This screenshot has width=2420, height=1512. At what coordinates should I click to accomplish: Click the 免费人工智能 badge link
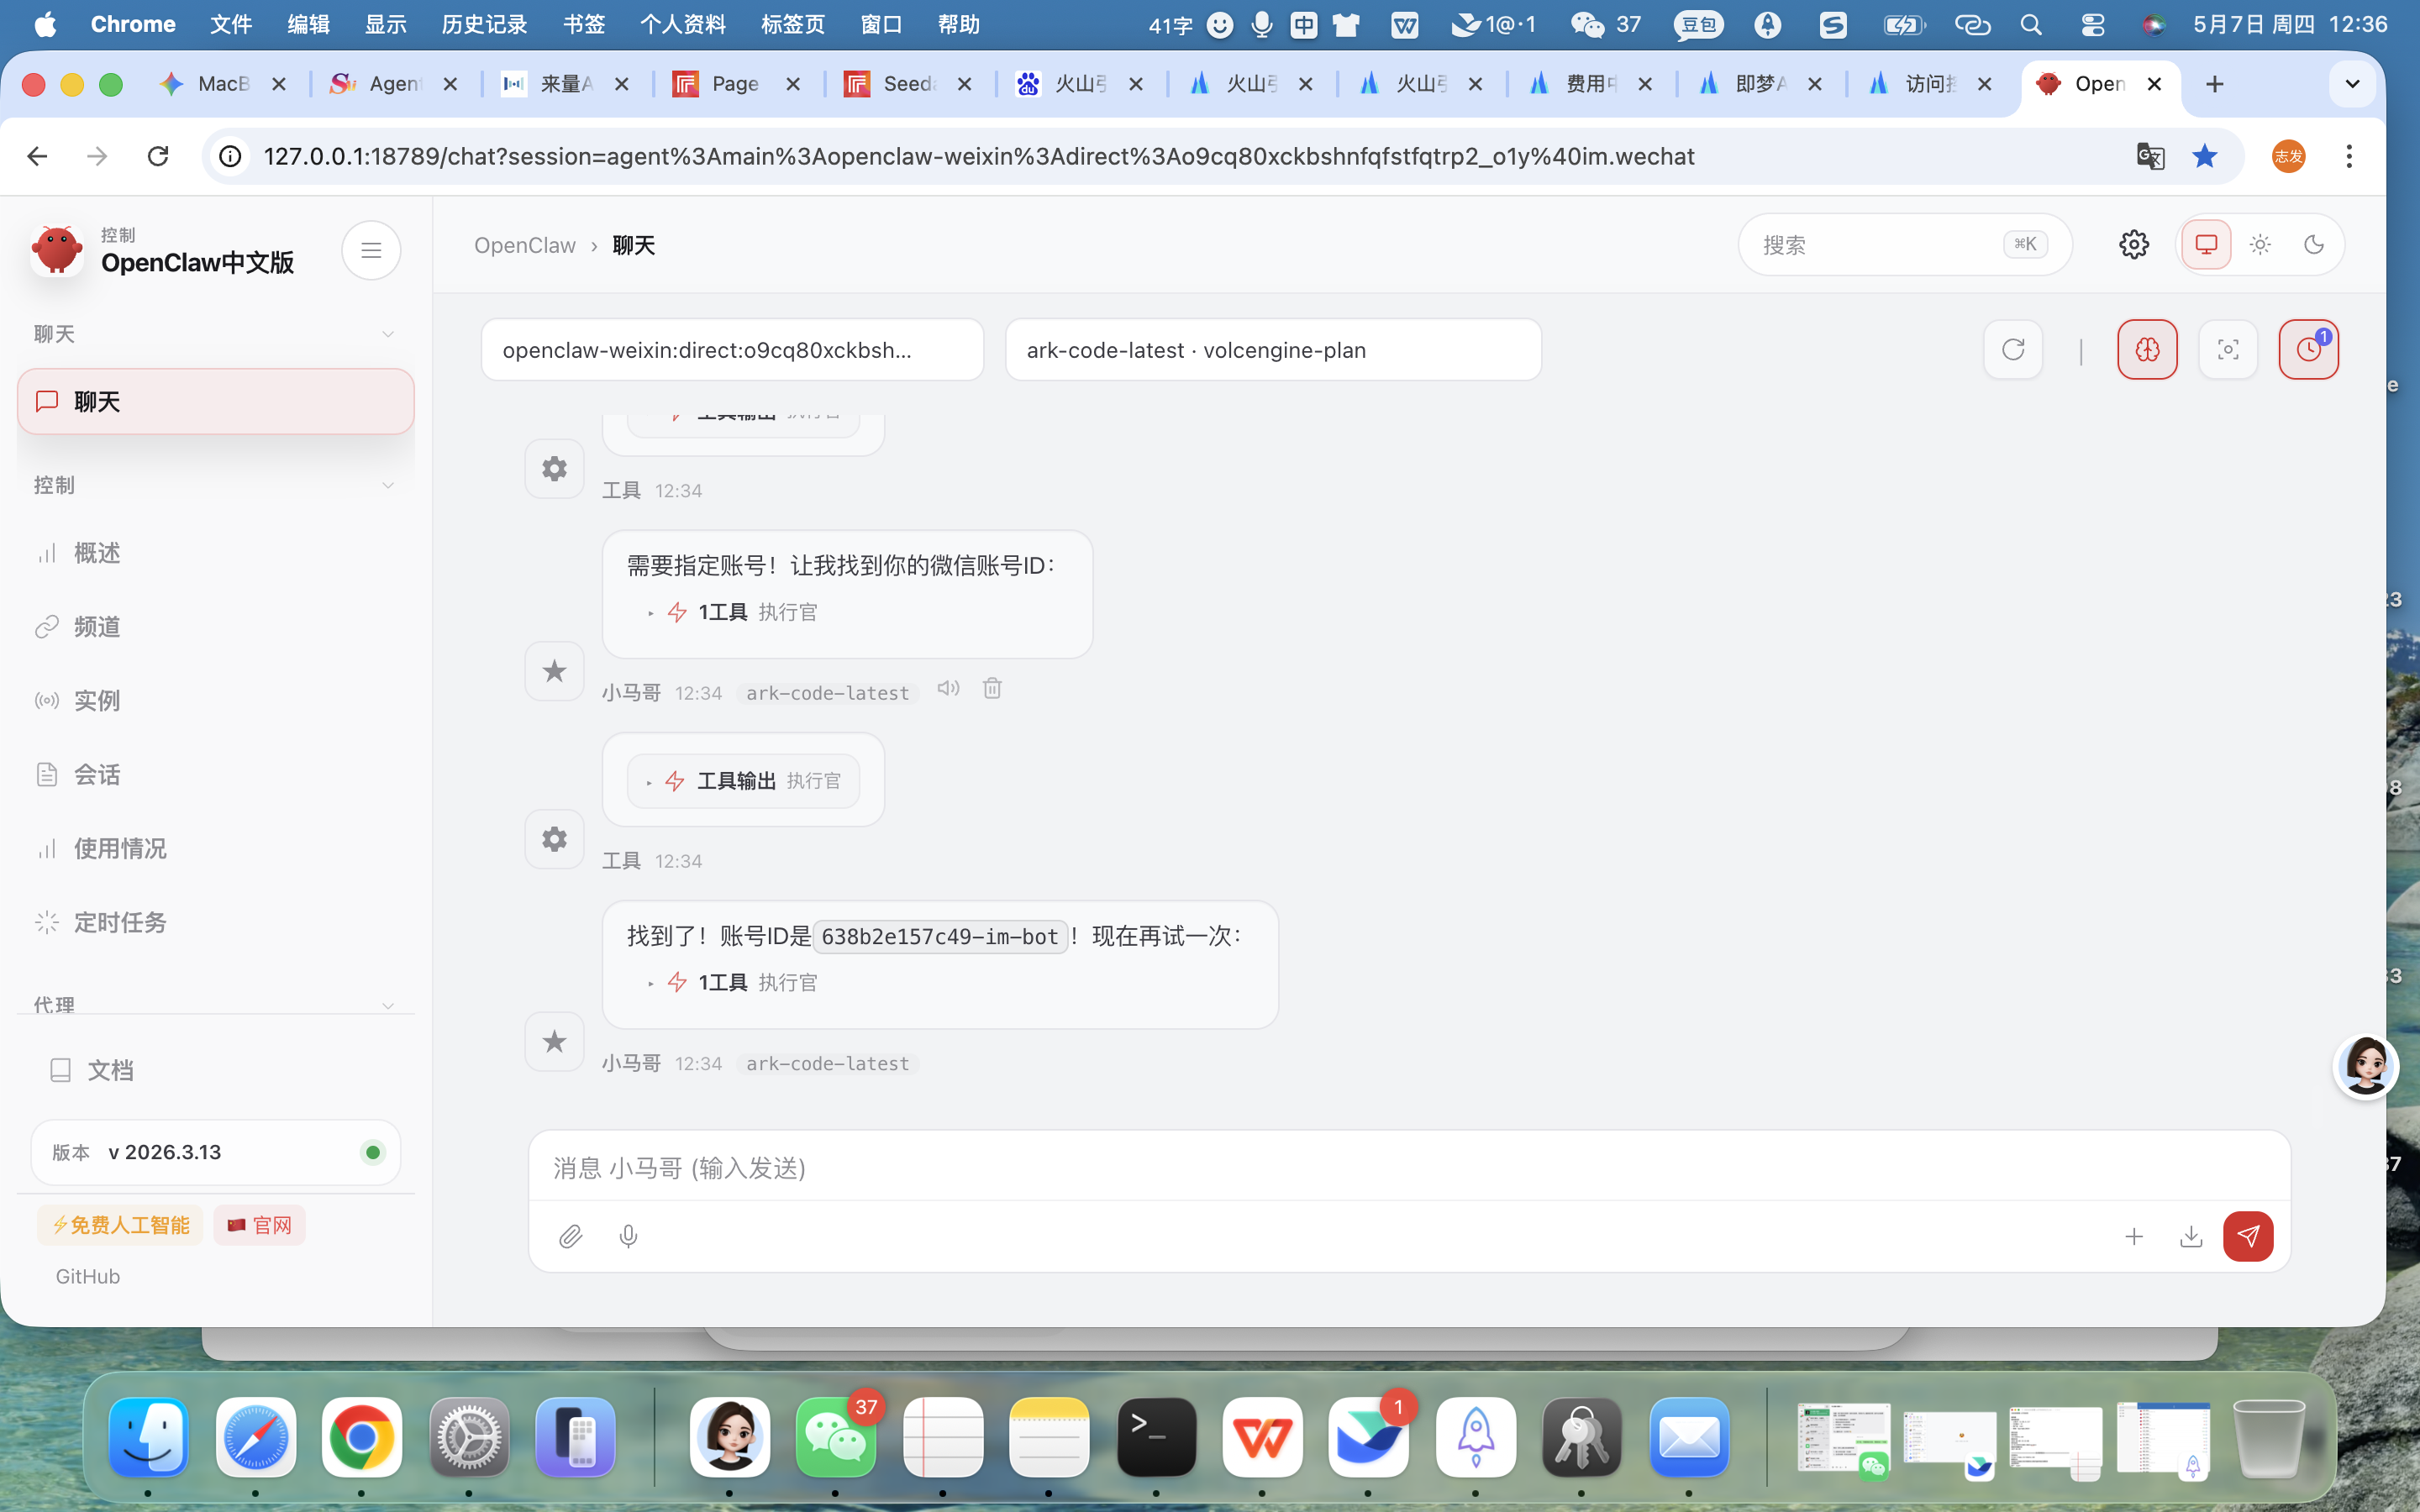(120, 1225)
